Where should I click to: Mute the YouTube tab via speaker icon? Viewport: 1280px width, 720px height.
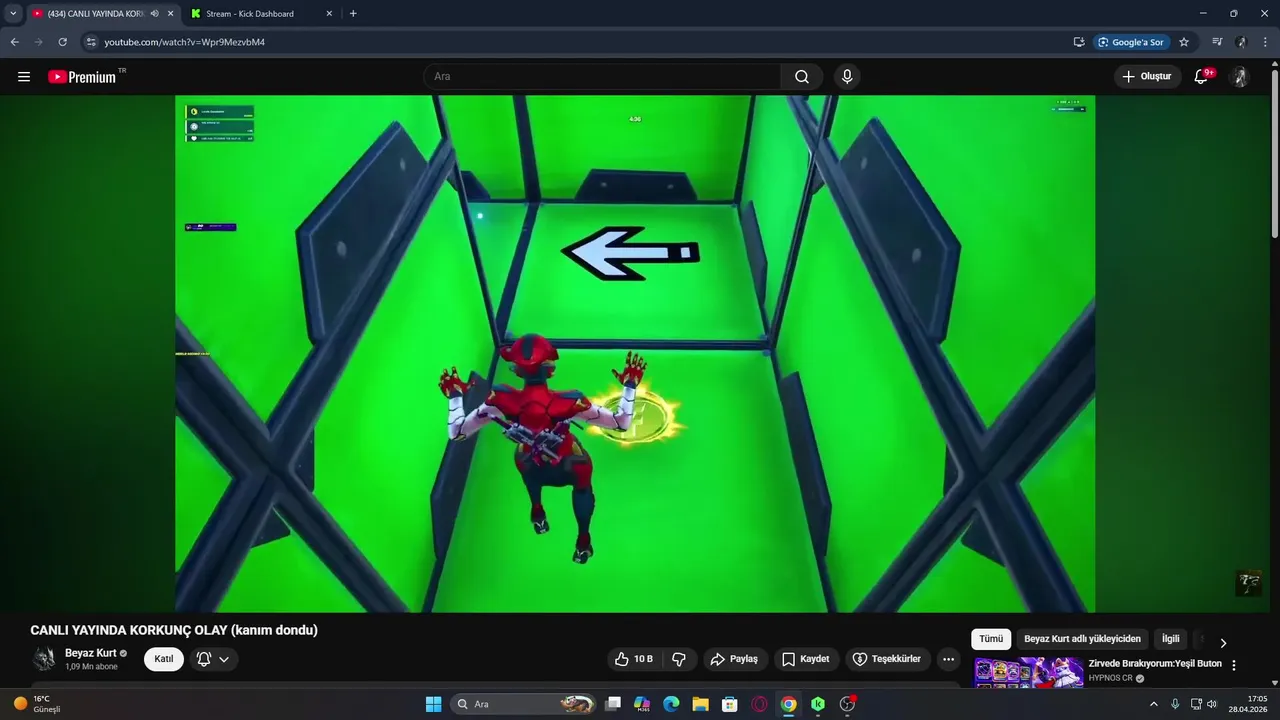click(x=154, y=14)
